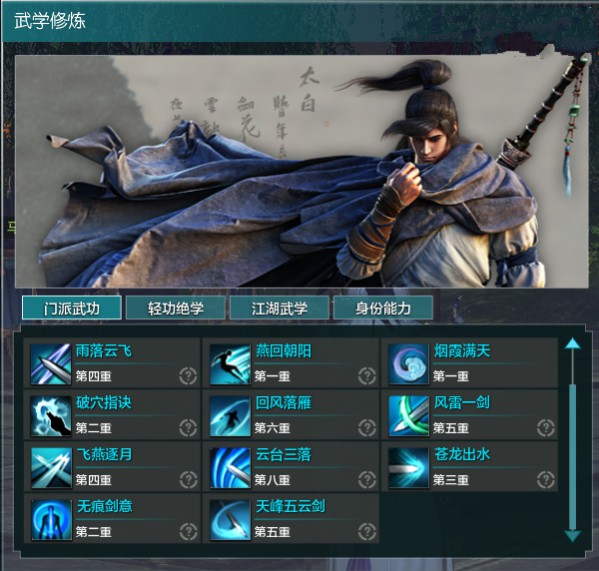Select the 飞燕逐月 skill icon

[51, 468]
